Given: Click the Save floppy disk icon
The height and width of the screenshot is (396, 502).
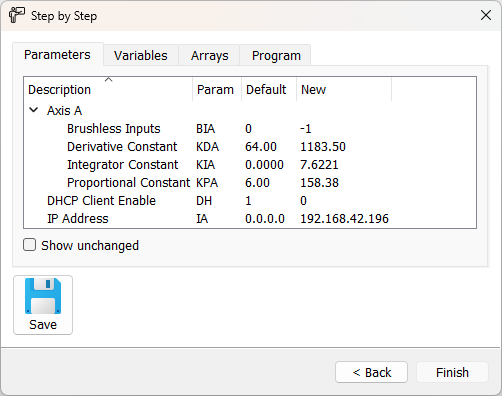Looking at the screenshot, I should click(x=43, y=296).
